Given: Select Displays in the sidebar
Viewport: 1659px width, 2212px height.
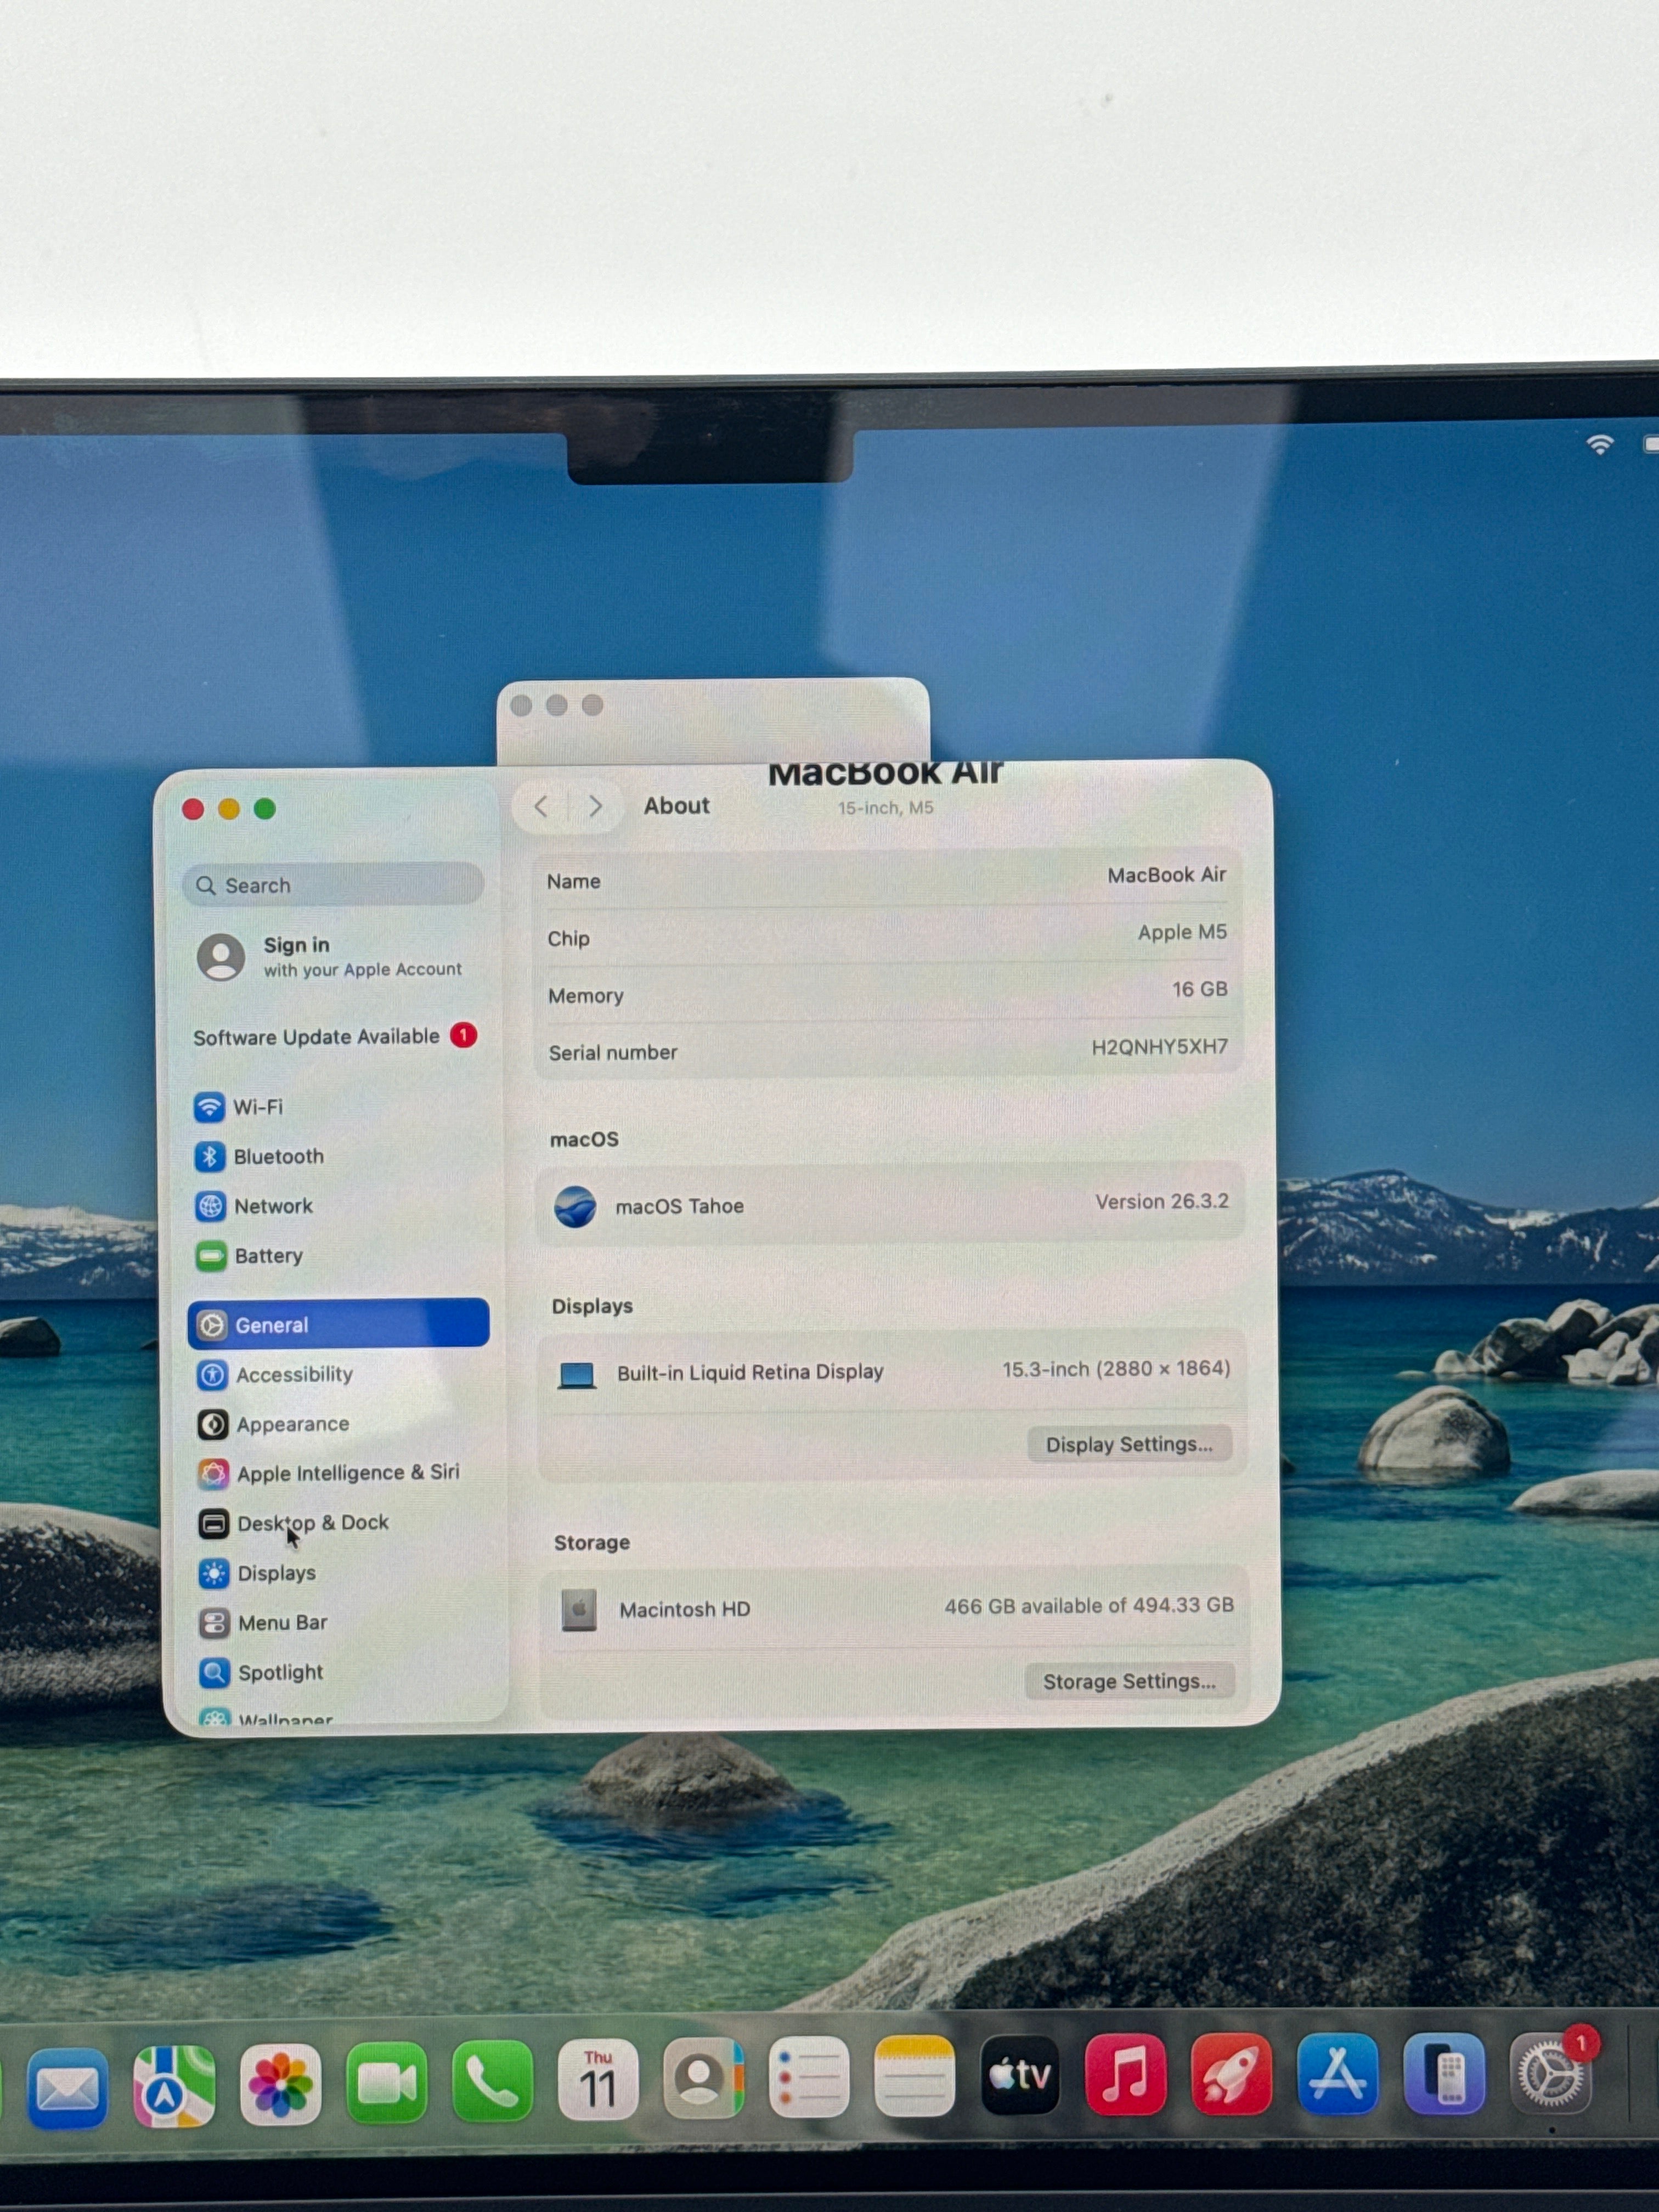Looking at the screenshot, I should pyautogui.click(x=341, y=1573).
